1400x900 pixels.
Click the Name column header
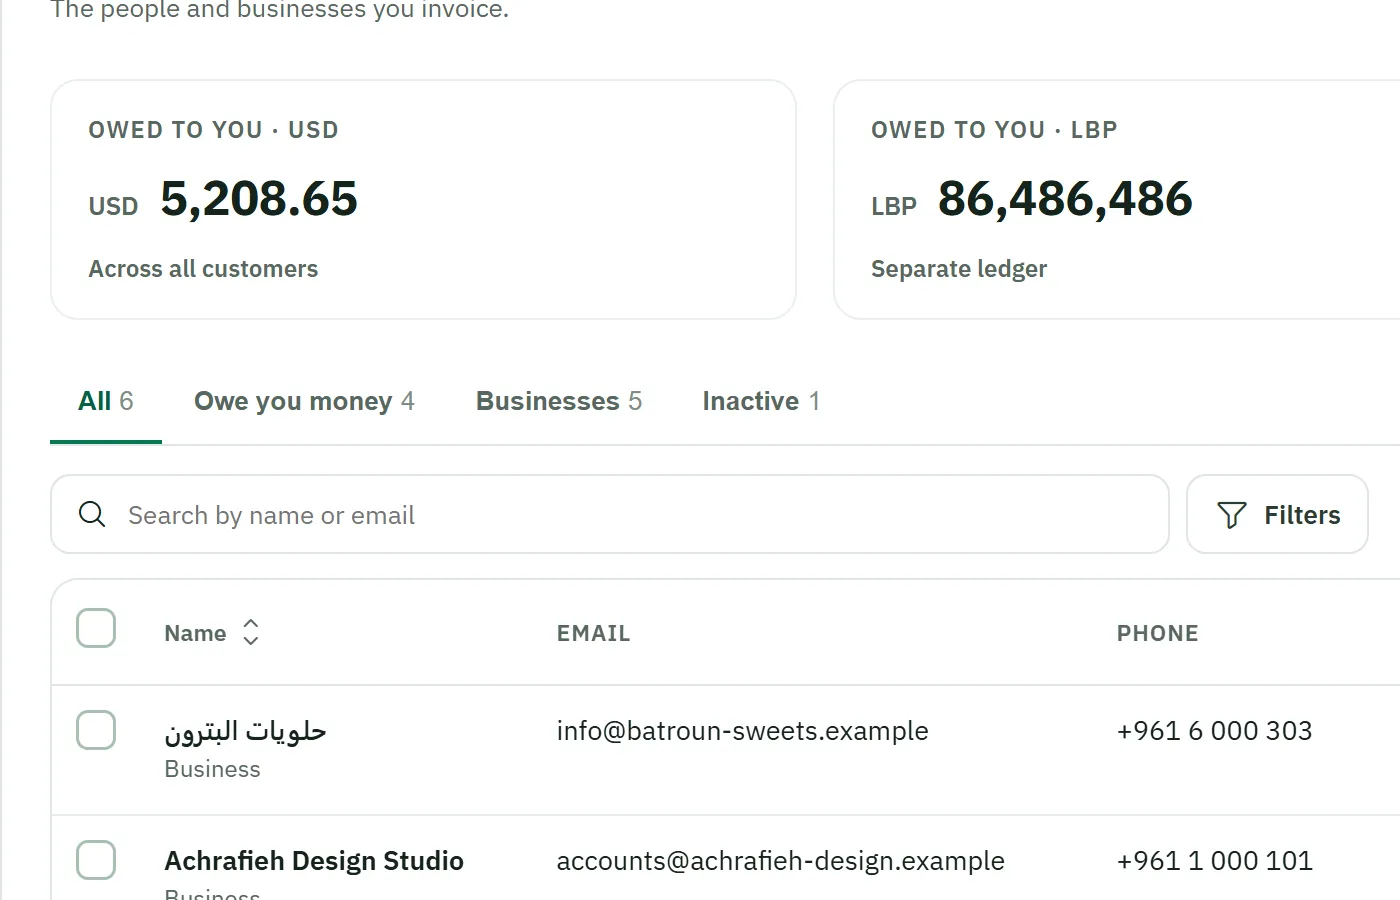[195, 633]
